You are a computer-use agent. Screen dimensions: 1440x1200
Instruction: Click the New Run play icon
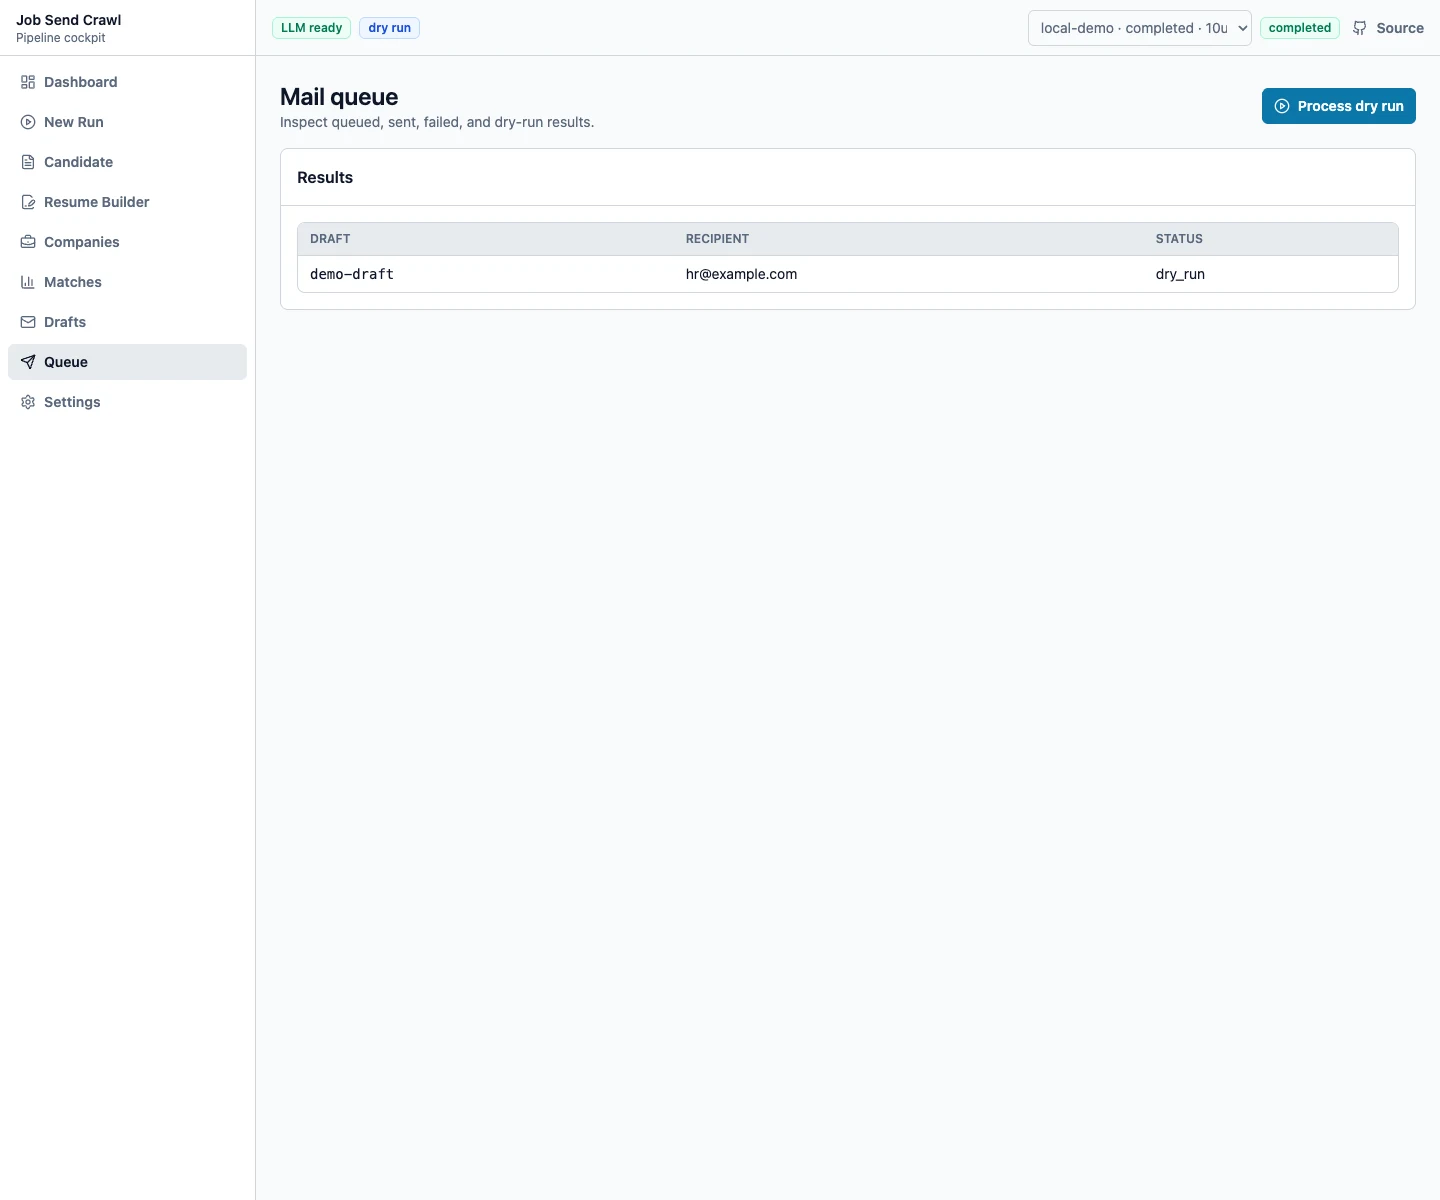coord(28,122)
